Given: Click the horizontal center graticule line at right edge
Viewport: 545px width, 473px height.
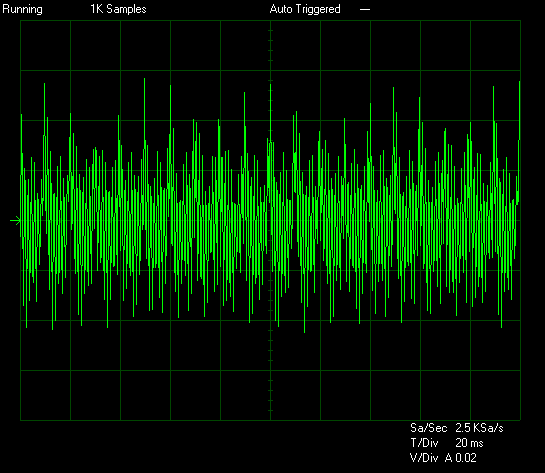Looking at the screenshot, I should (x=520, y=220).
